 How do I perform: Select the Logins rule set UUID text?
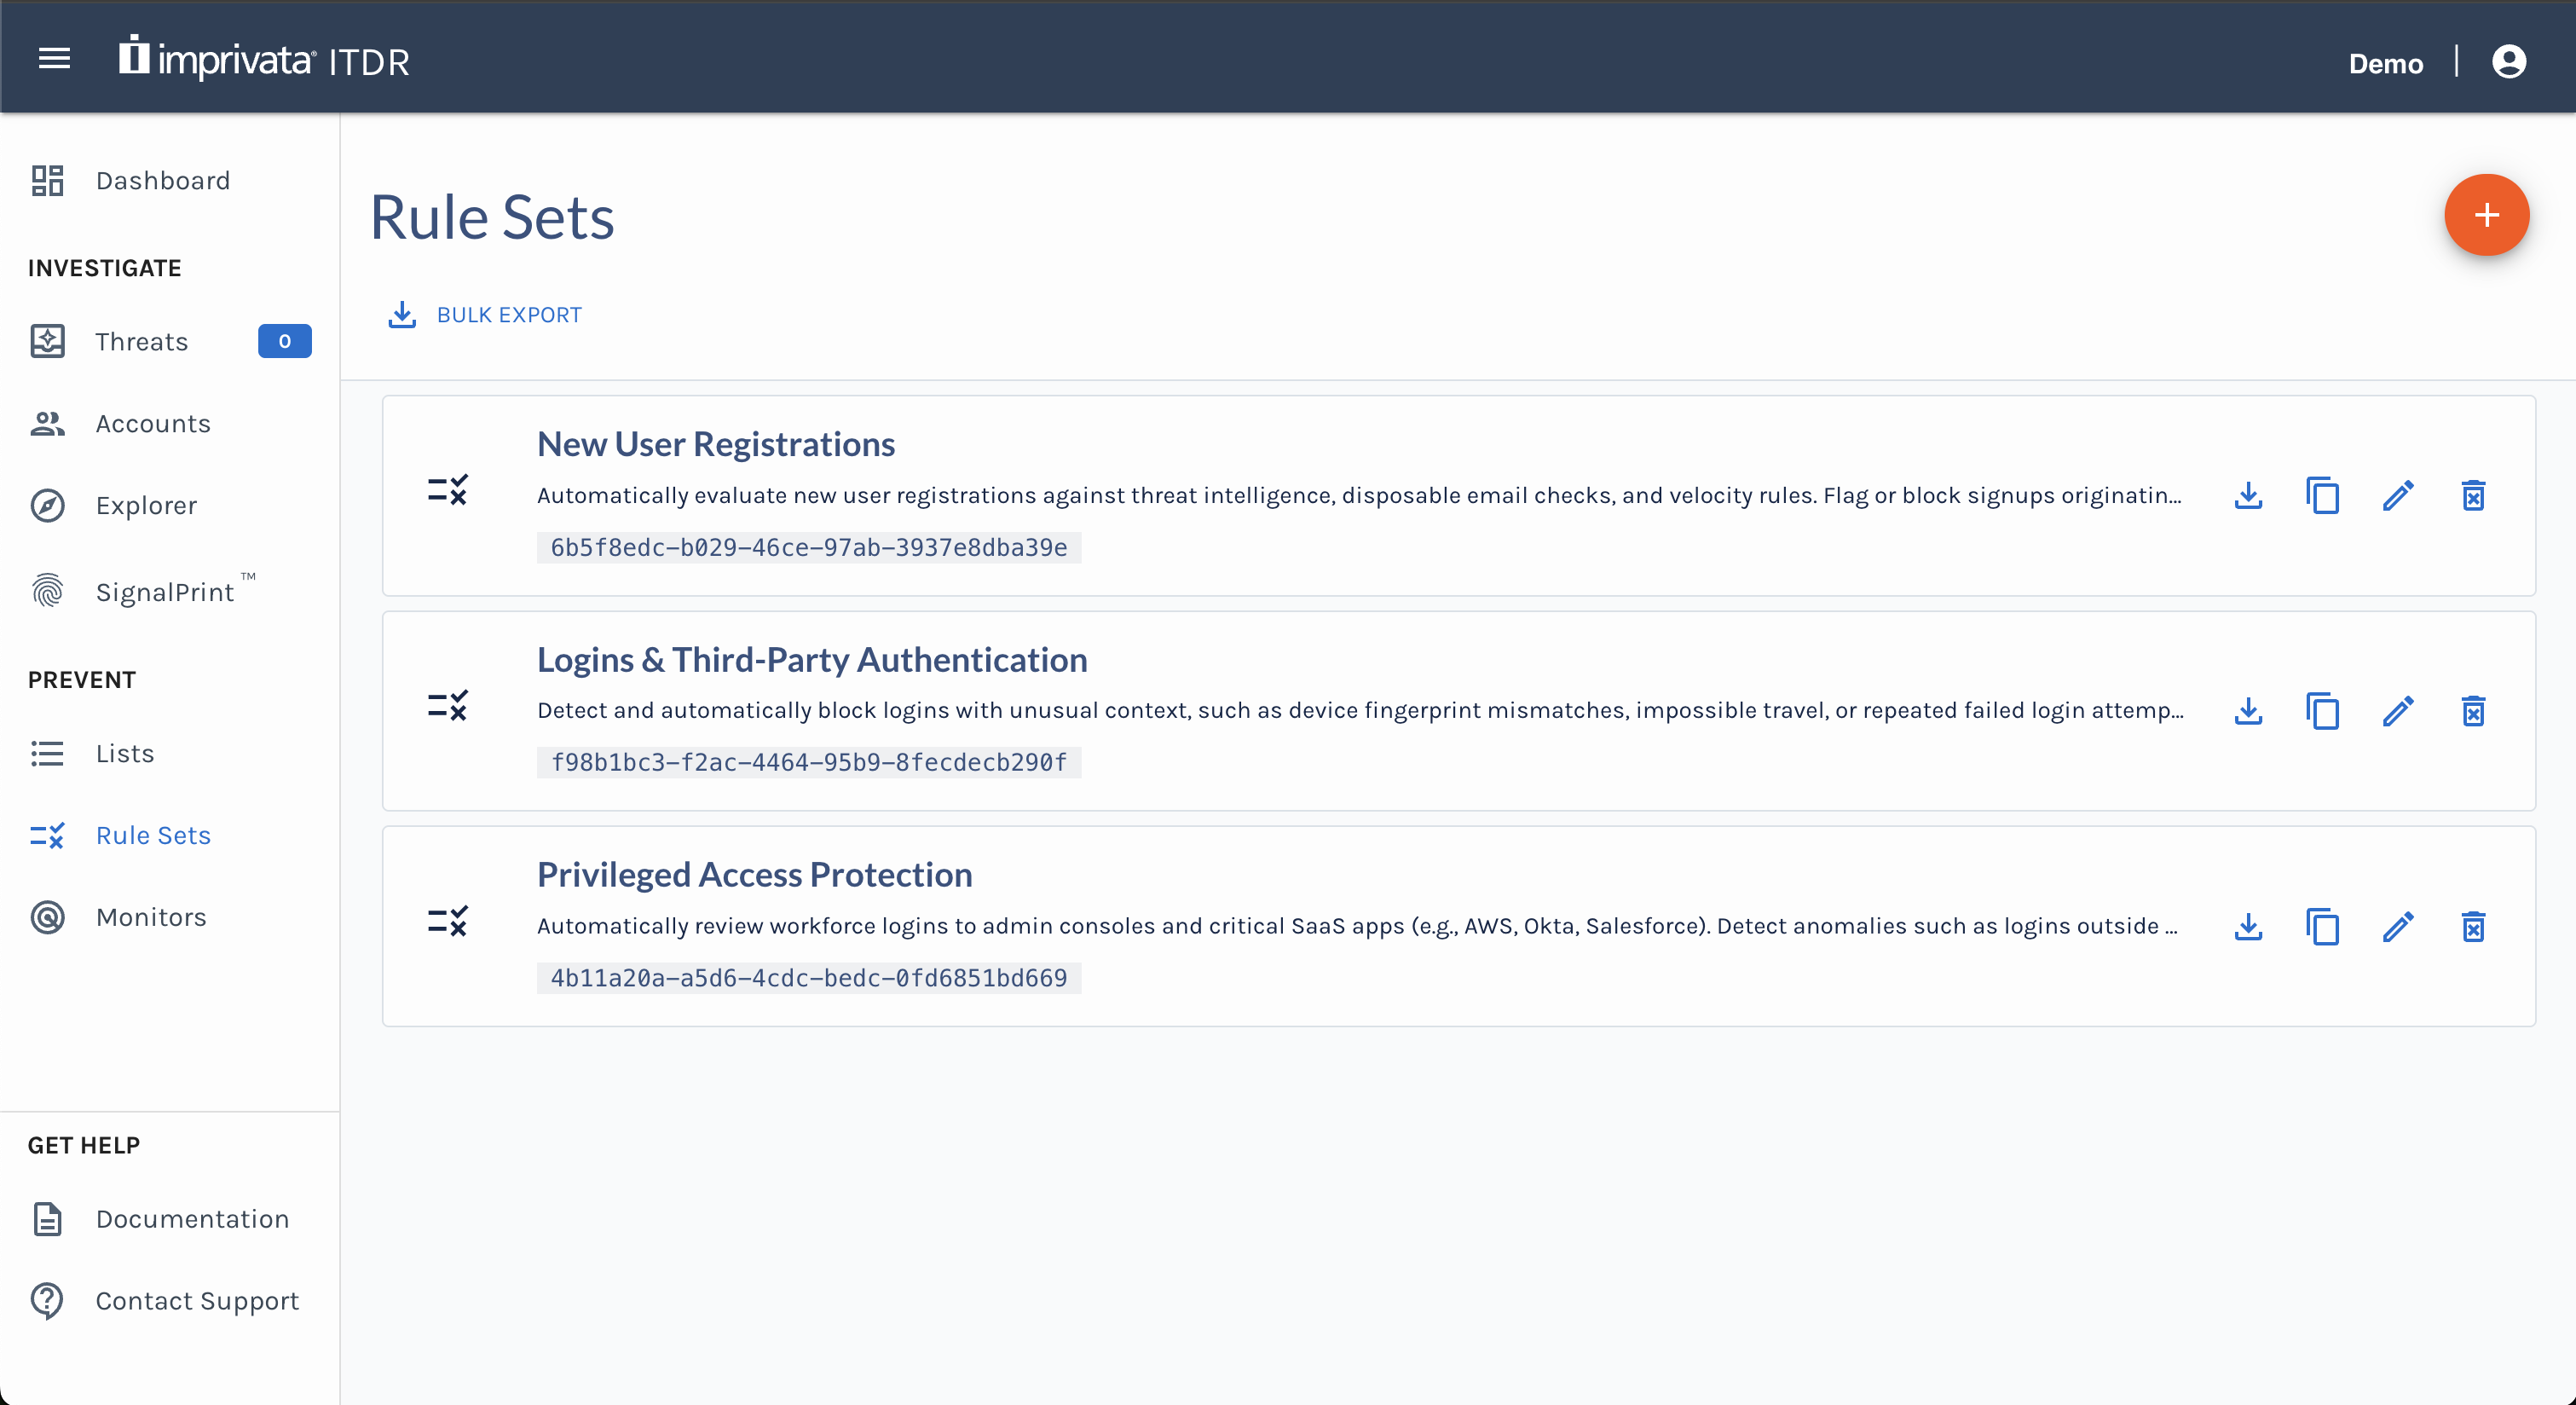click(x=808, y=761)
